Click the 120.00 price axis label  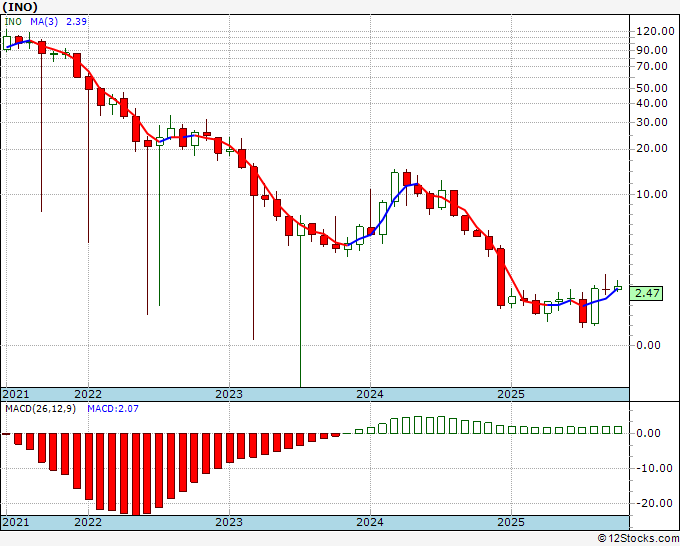(655, 31)
